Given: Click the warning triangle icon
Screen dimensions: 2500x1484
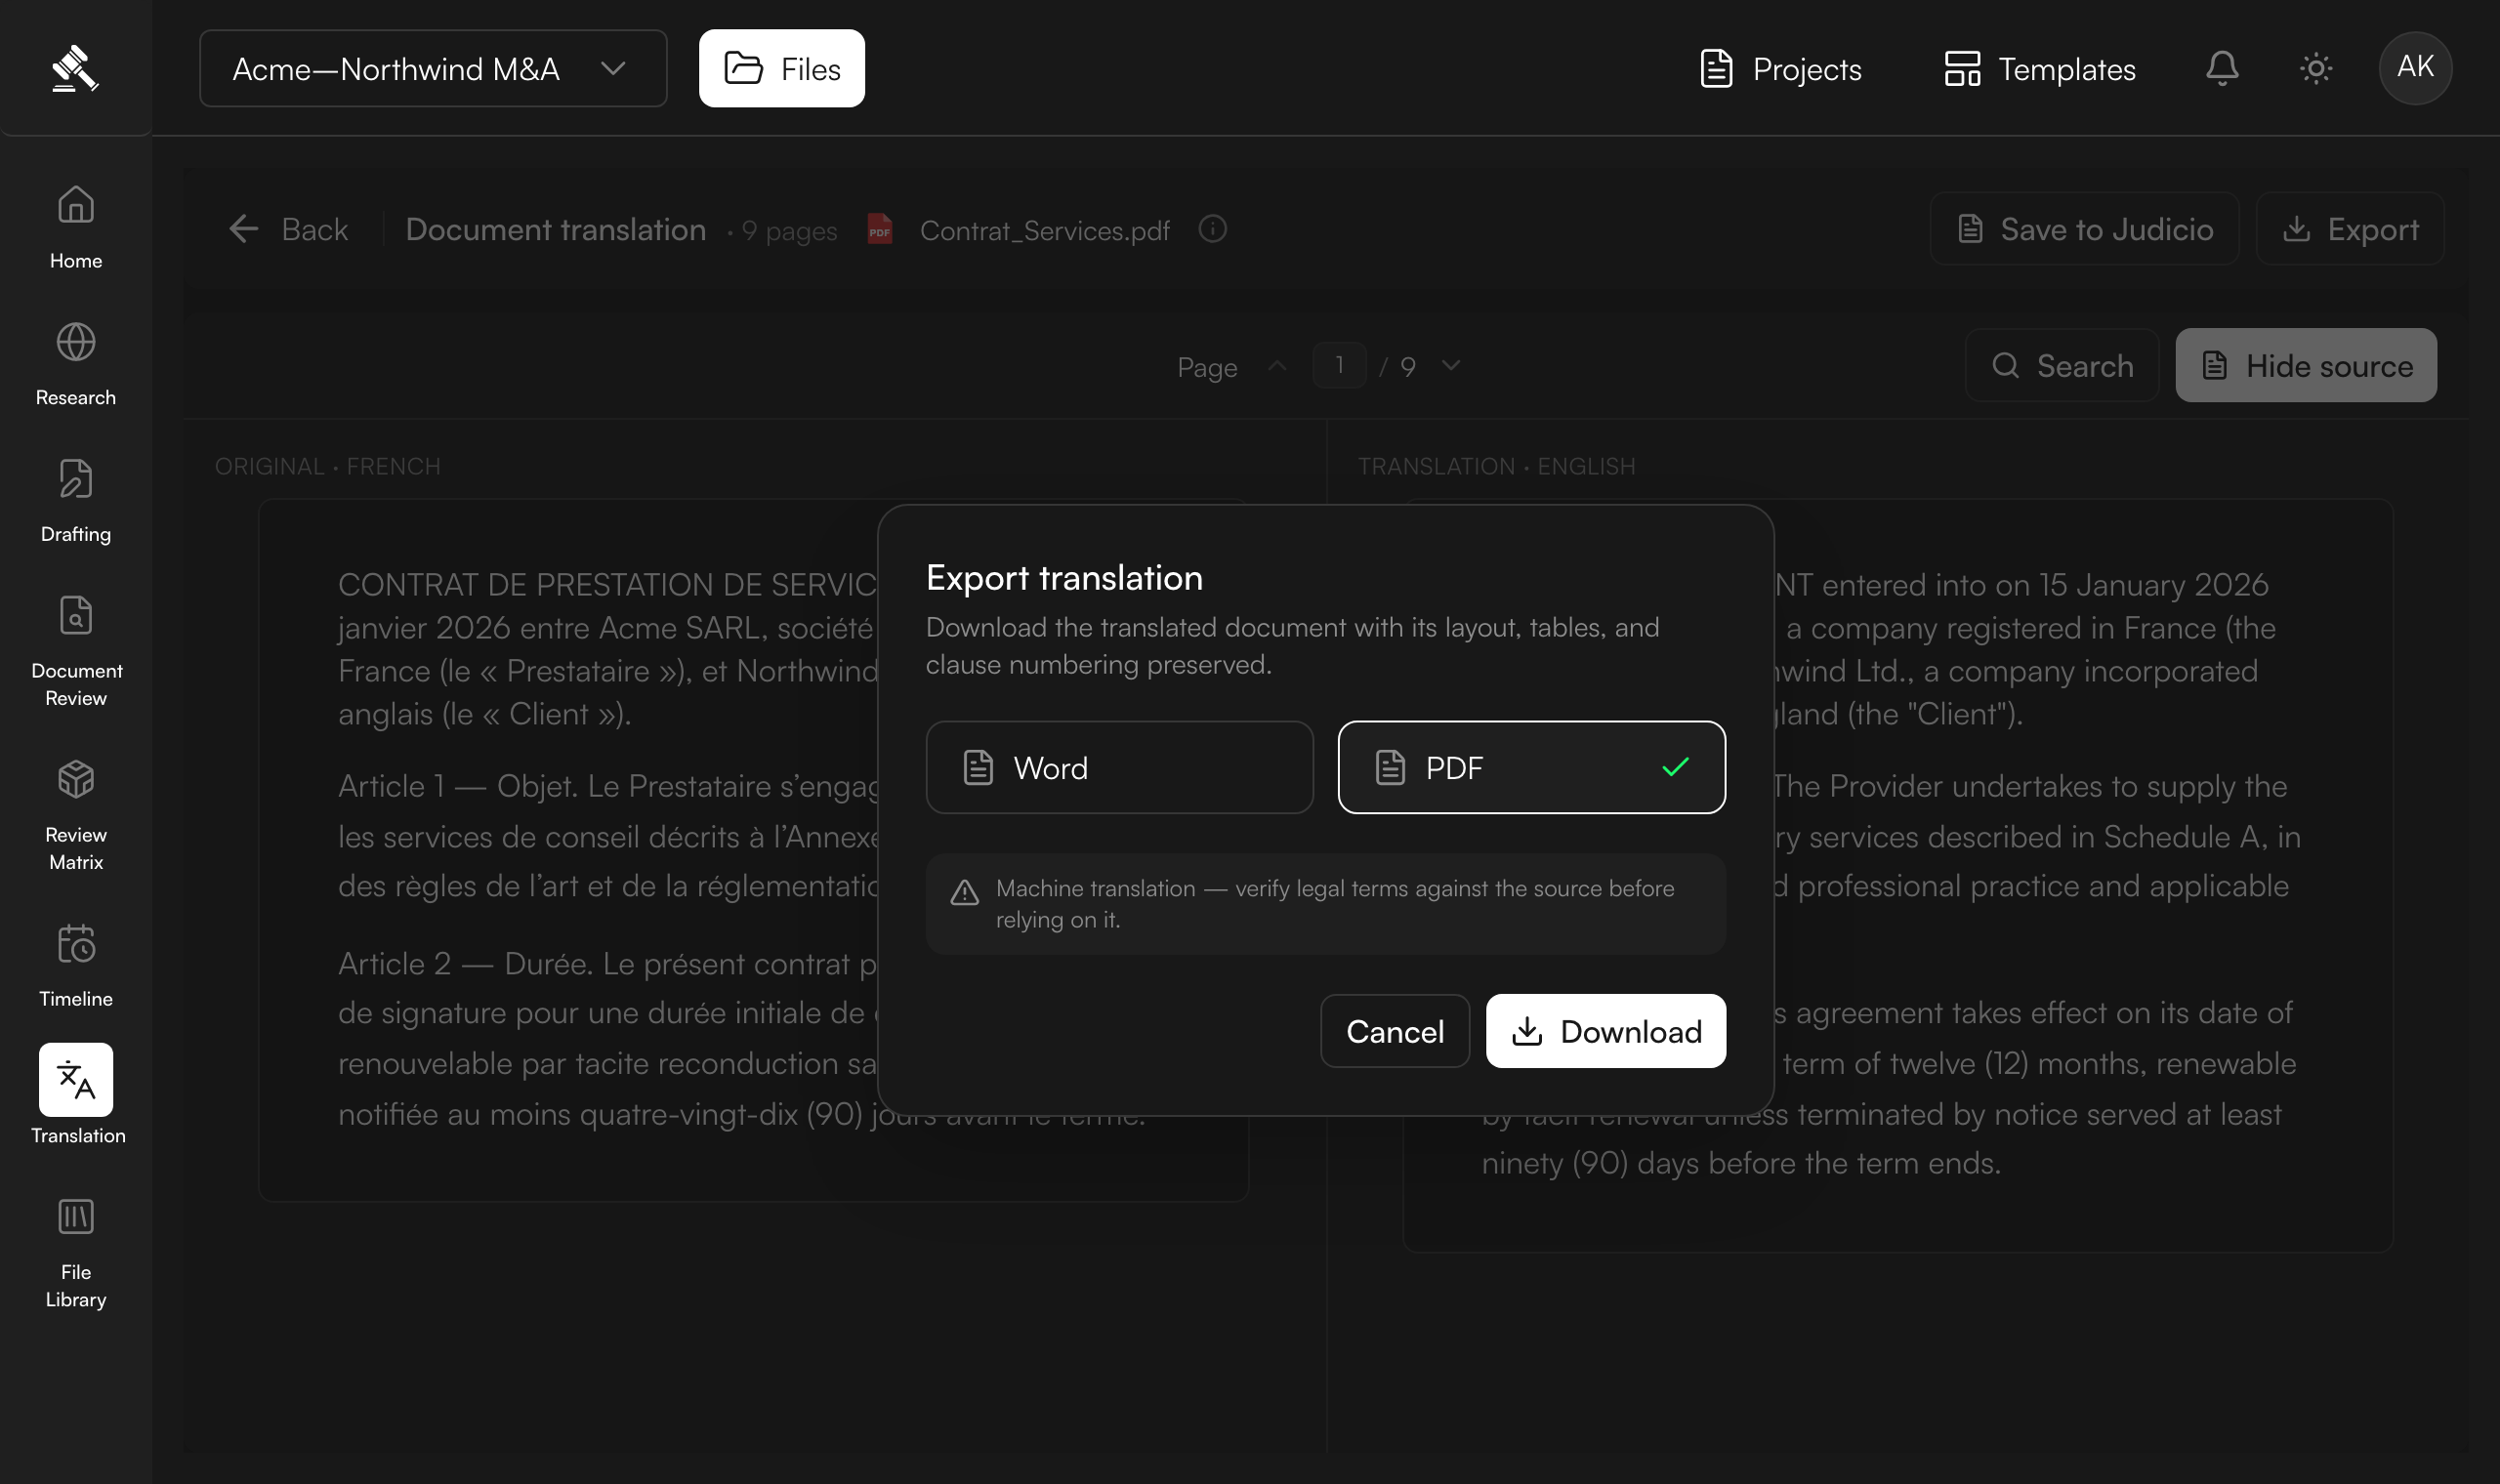Looking at the screenshot, I should click(x=964, y=892).
